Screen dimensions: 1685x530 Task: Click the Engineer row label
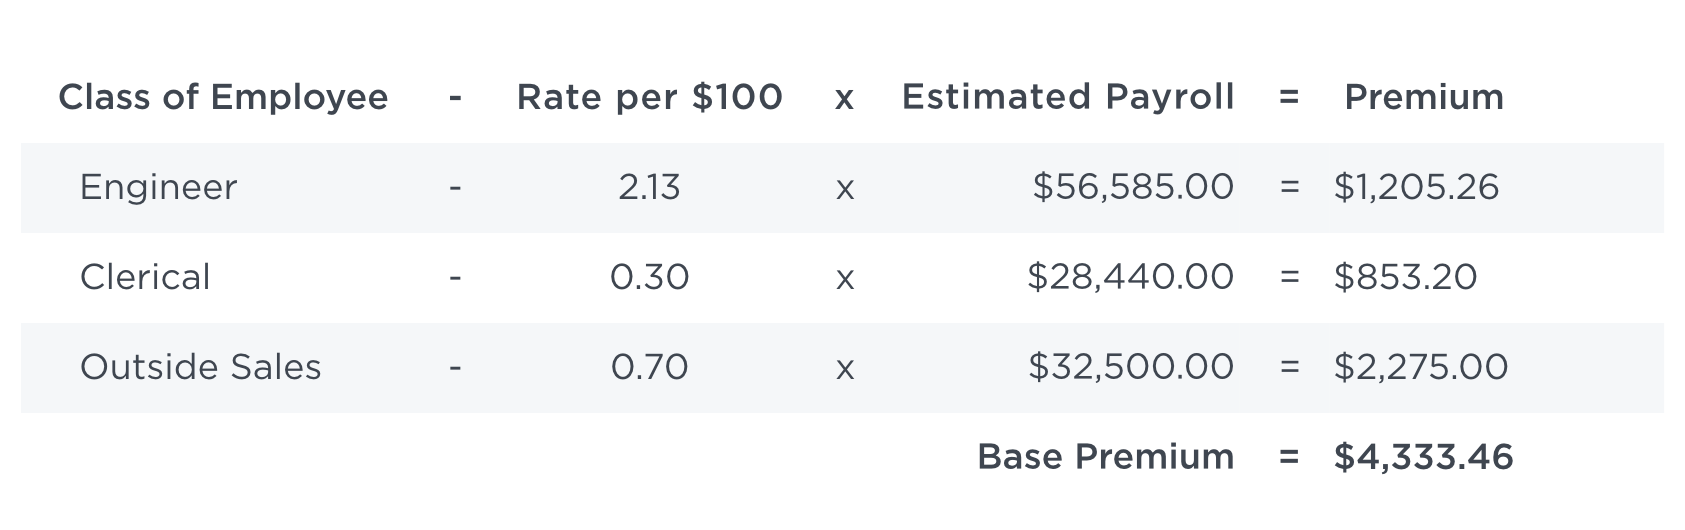click(158, 188)
